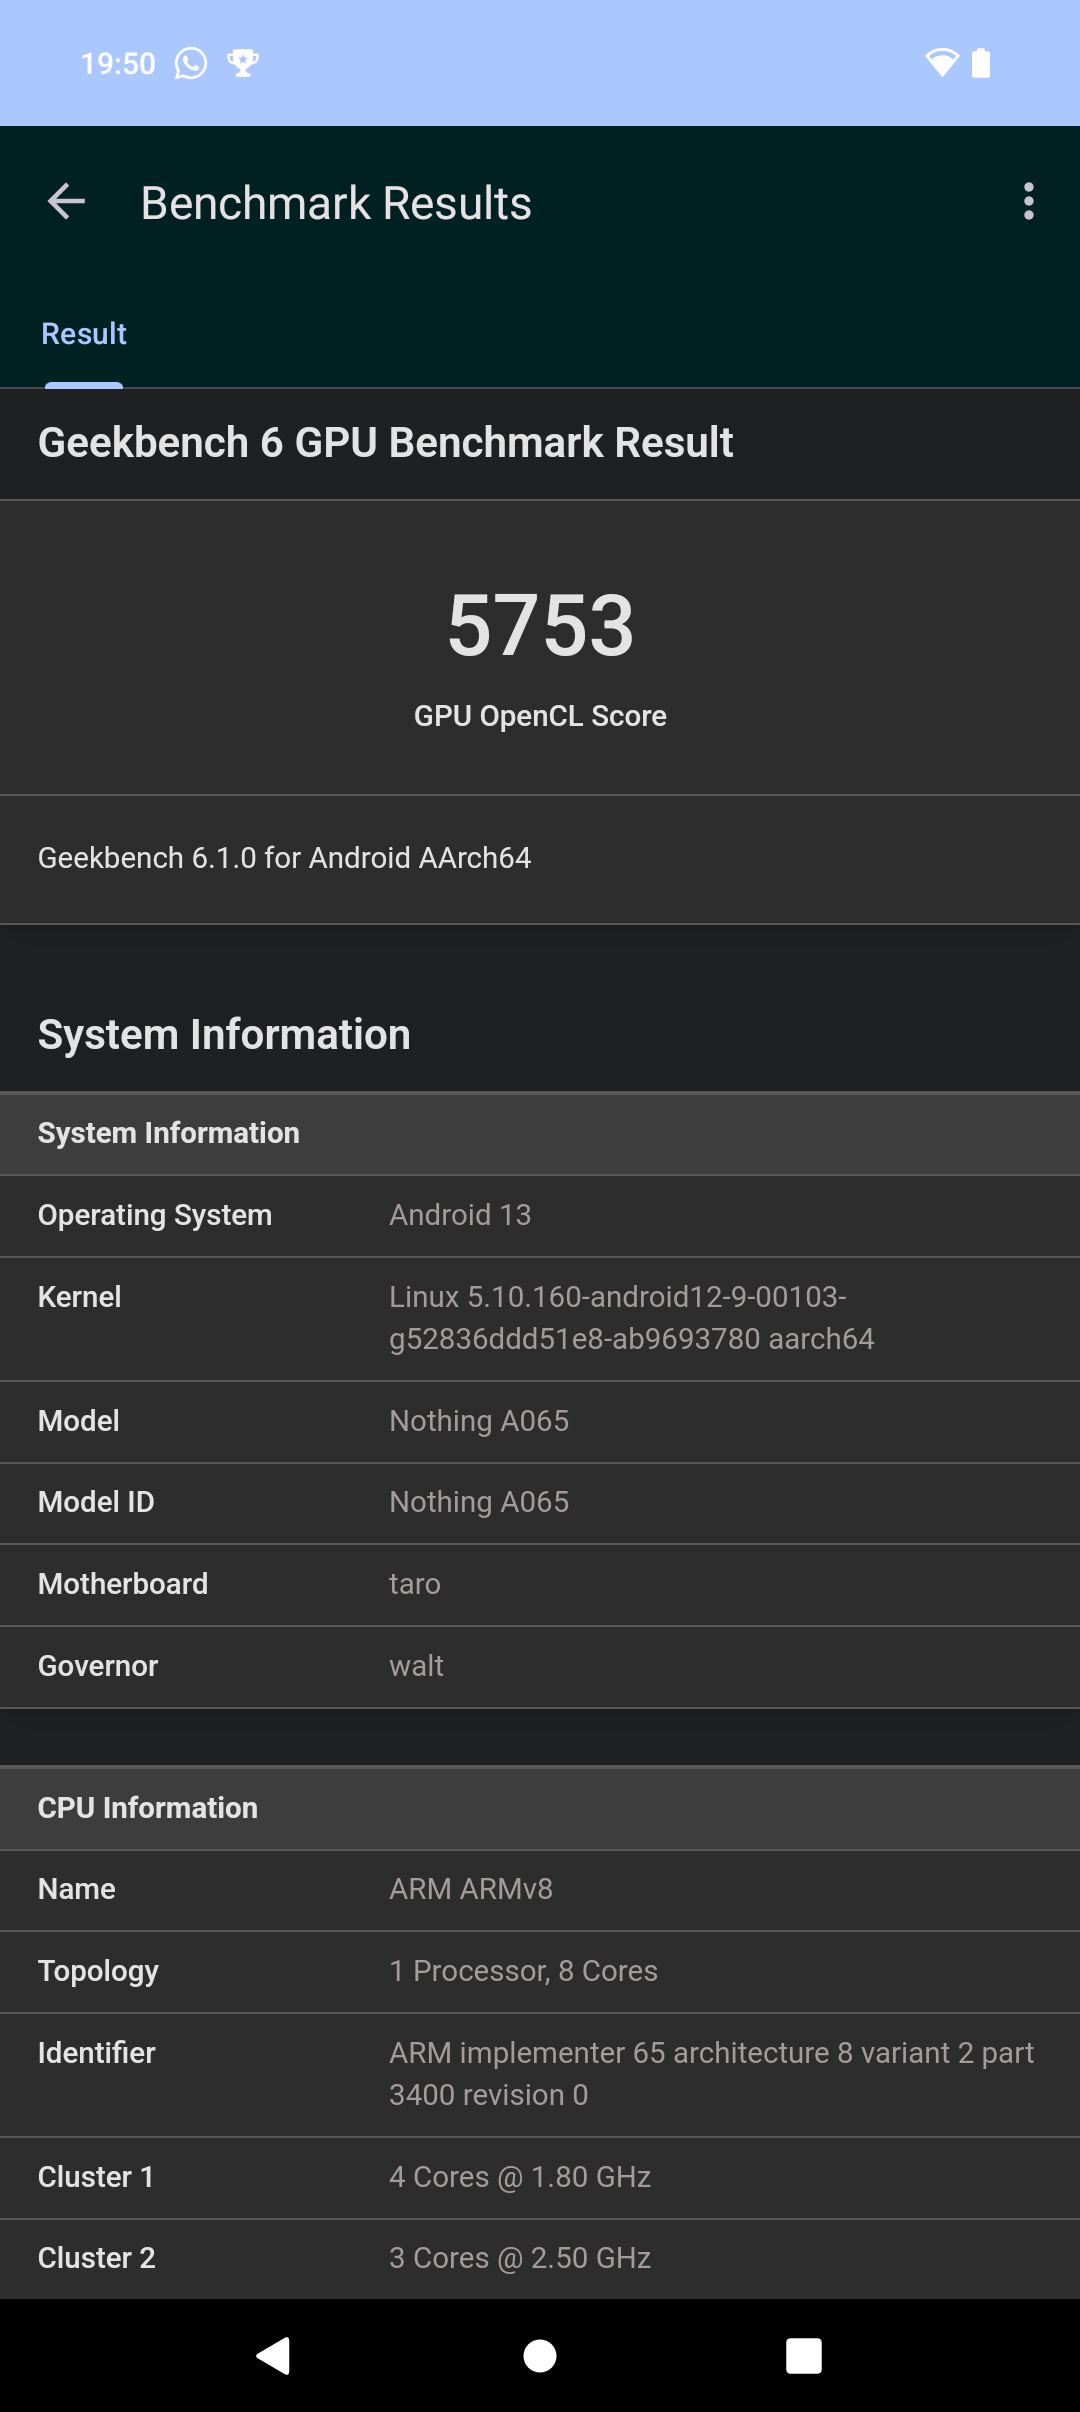1080x2412 pixels.
Task: Tap the trophy notification icon in status bar
Action: coord(242,63)
